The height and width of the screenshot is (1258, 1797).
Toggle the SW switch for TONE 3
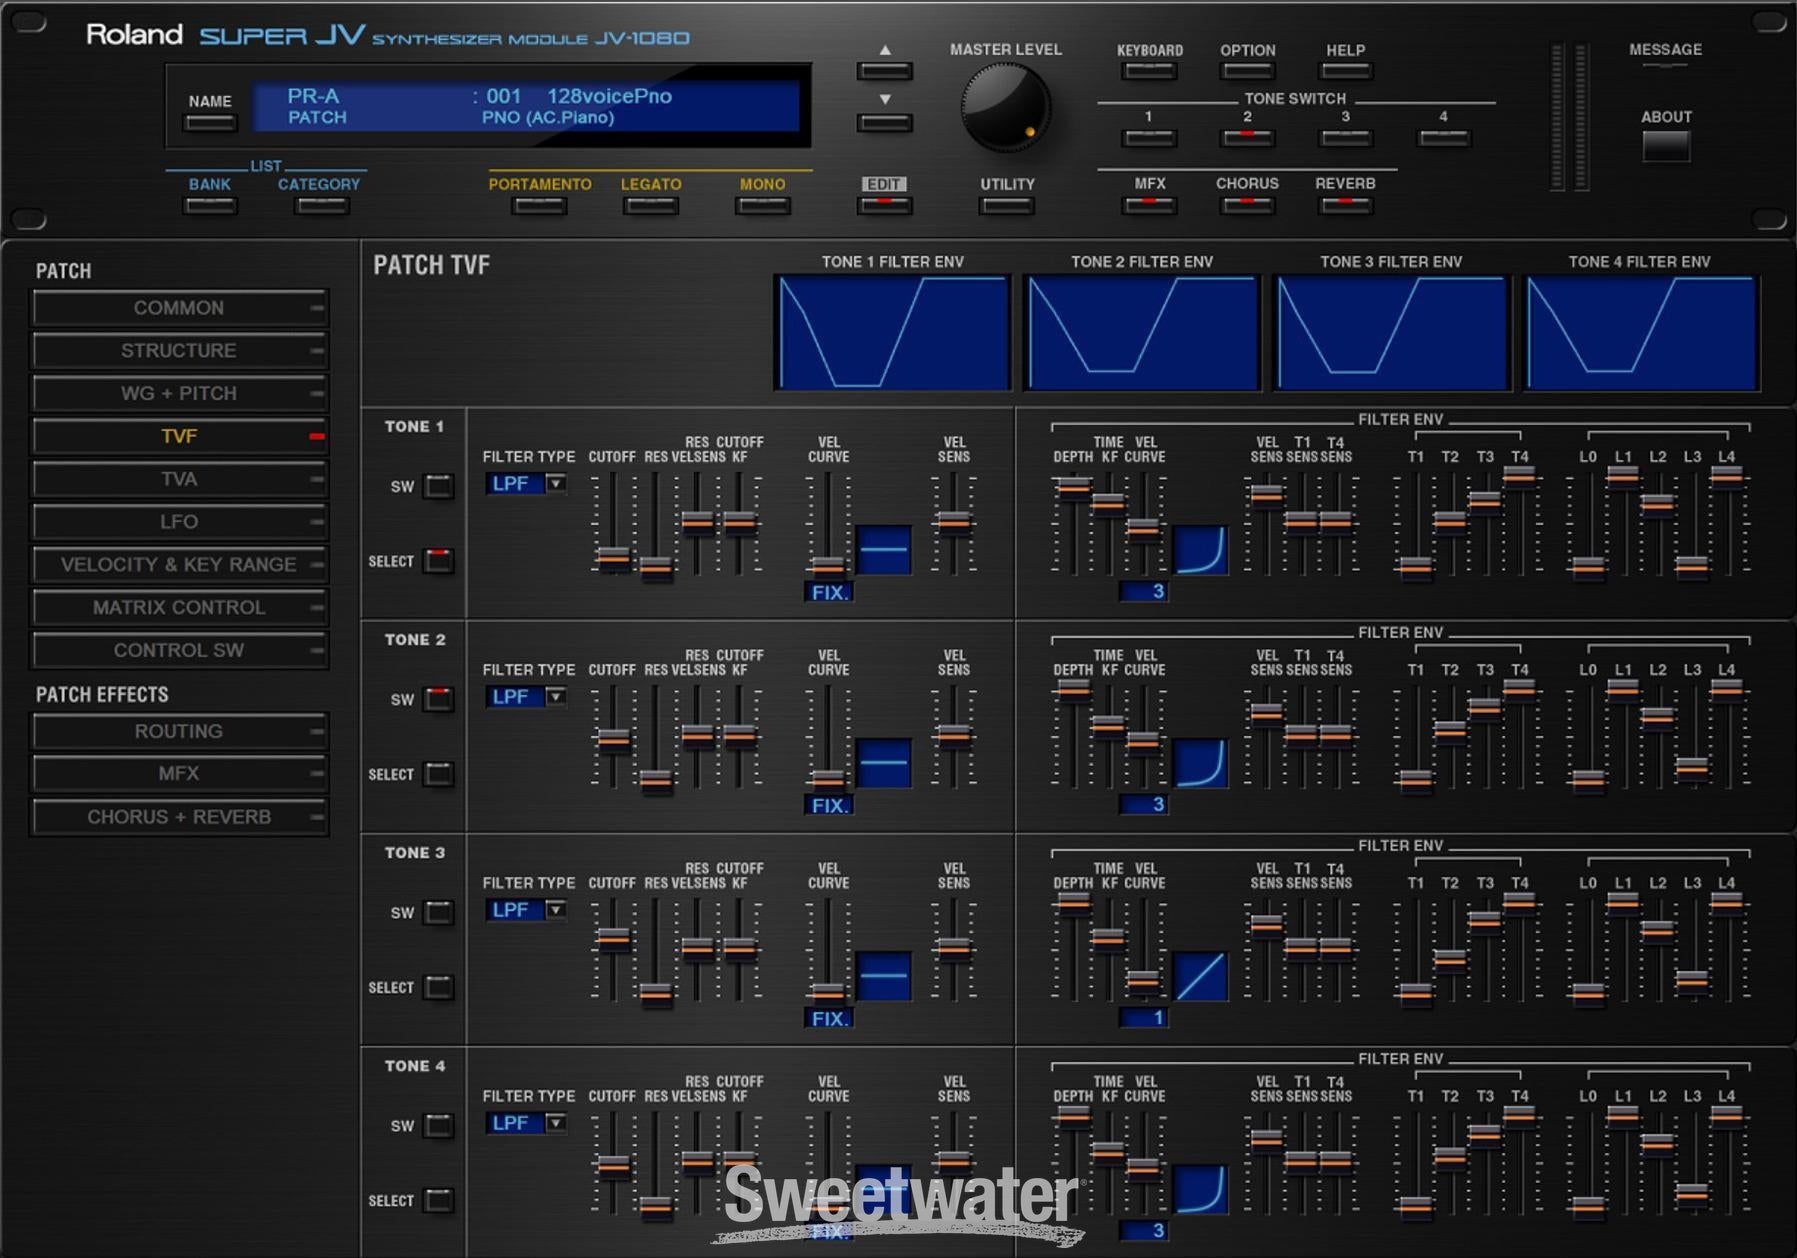click(x=437, y=913)
